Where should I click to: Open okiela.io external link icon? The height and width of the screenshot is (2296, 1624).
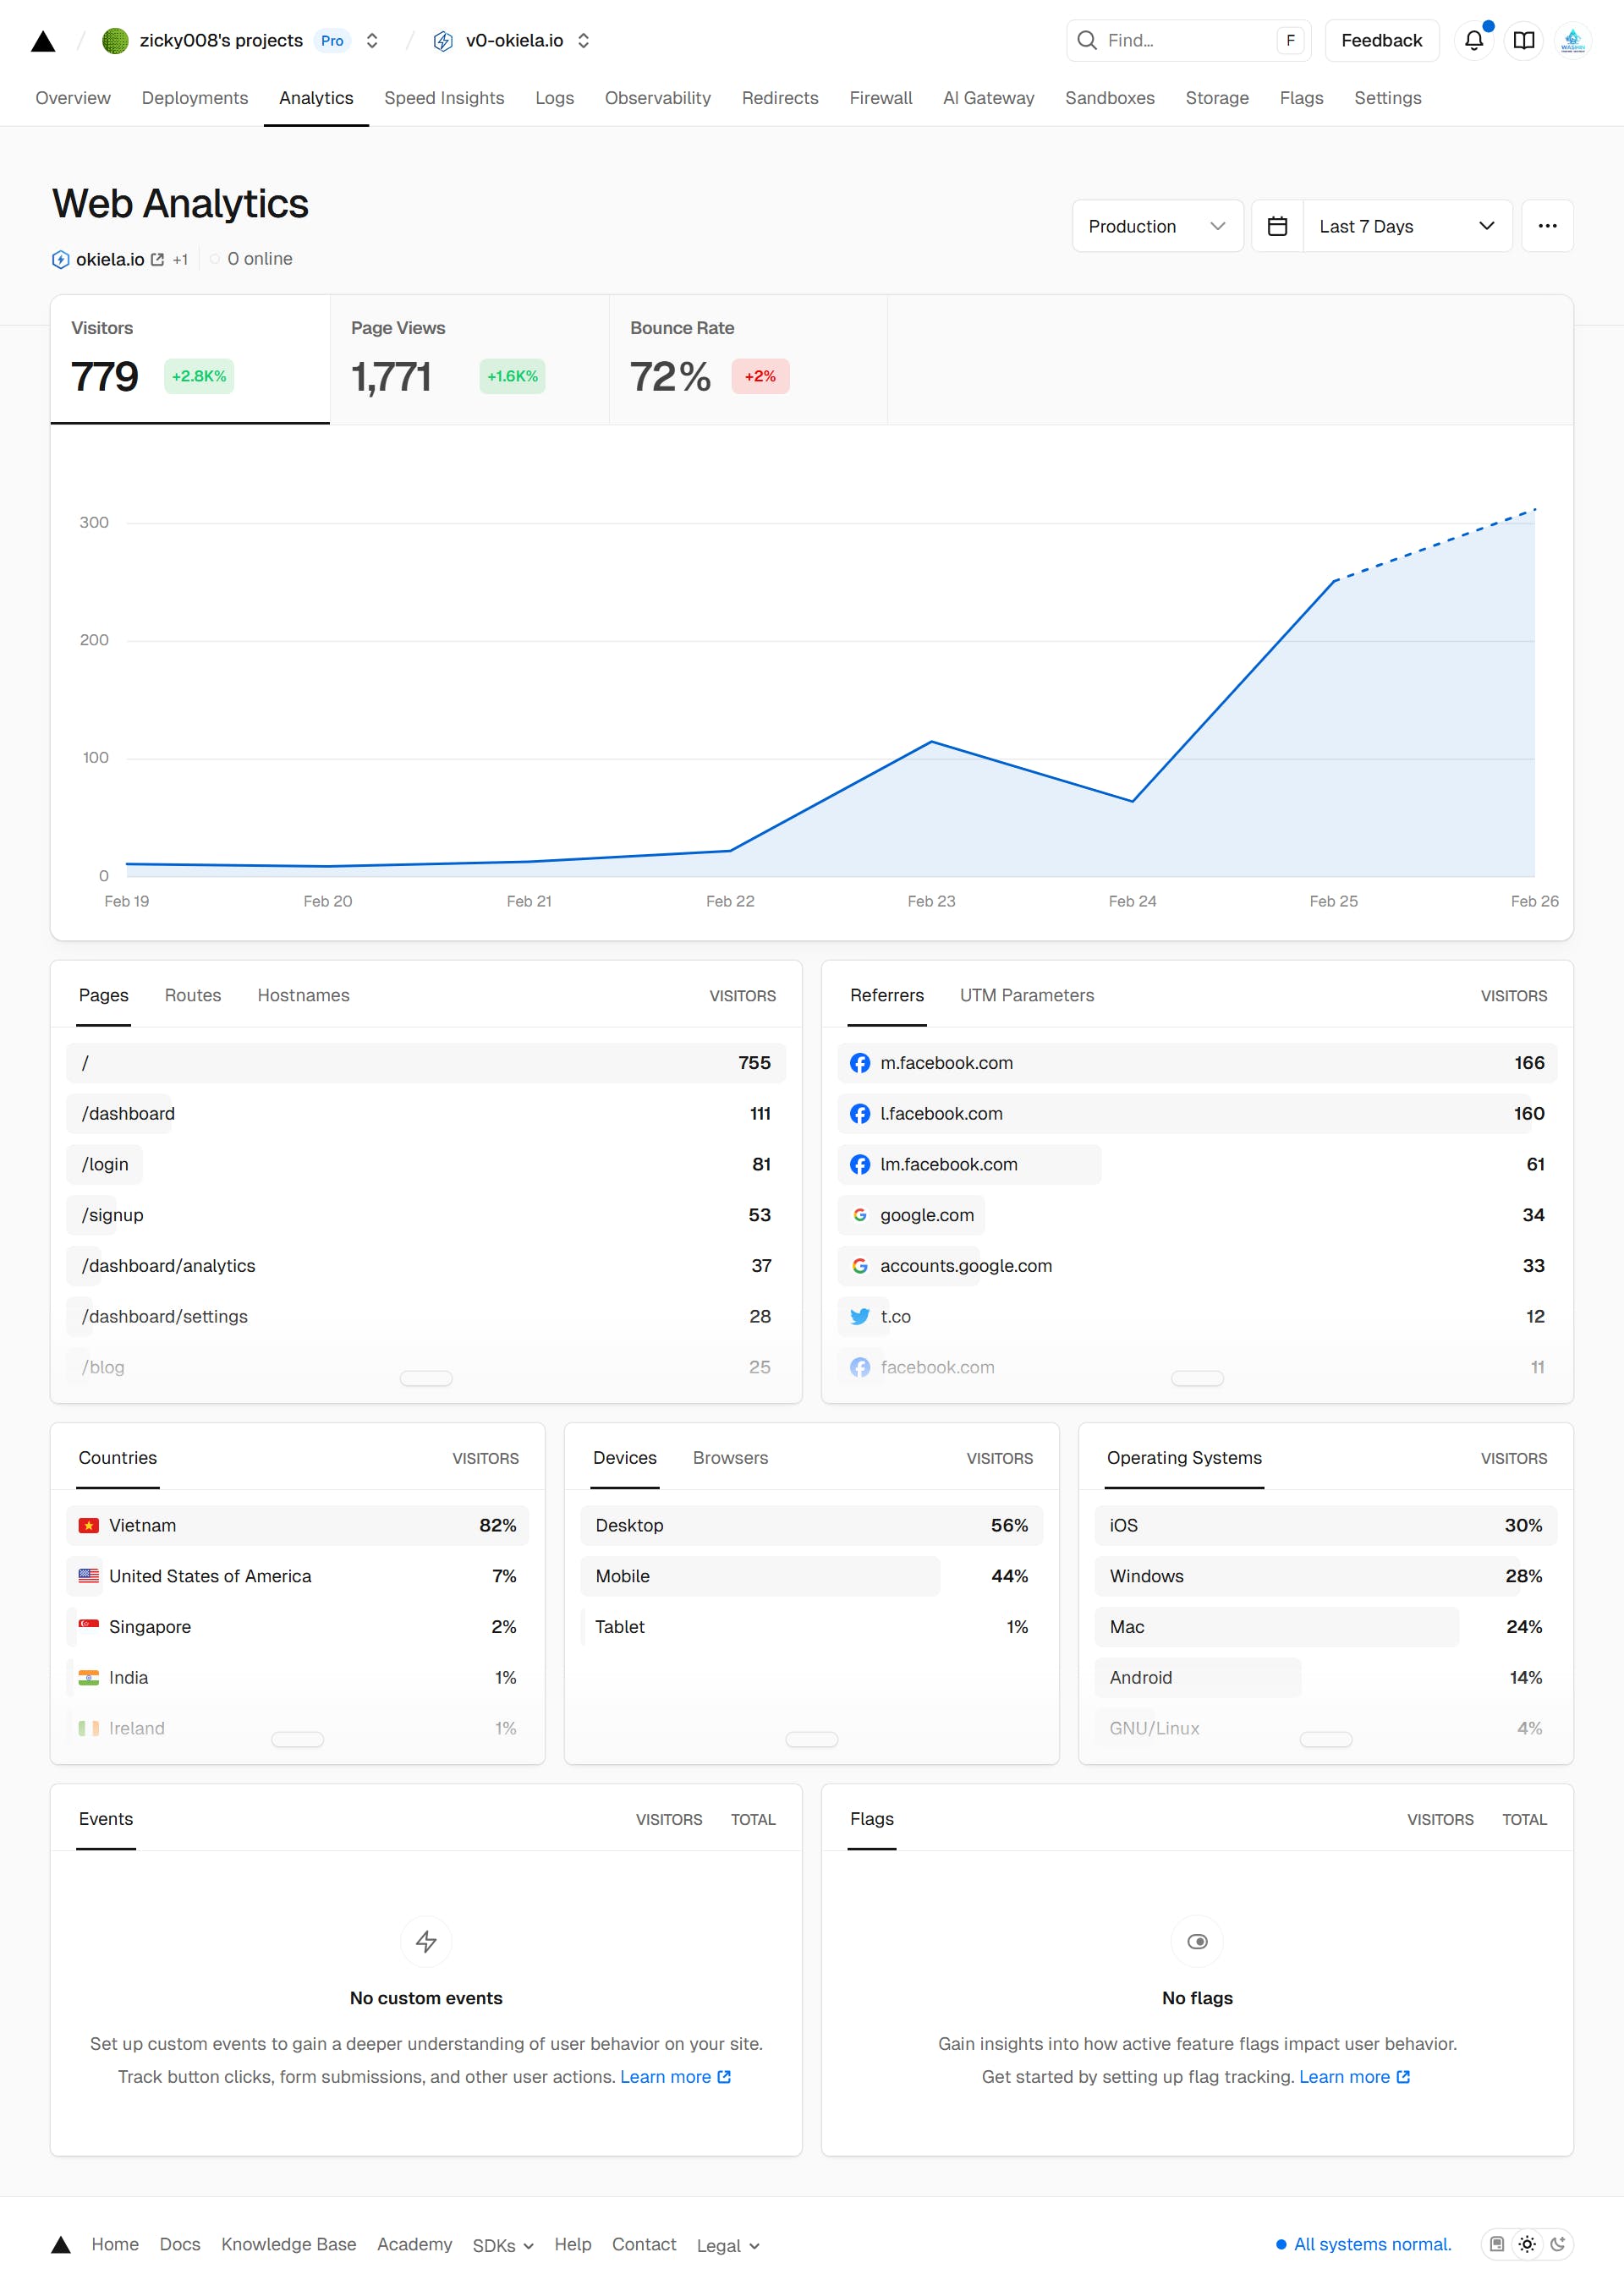click(157, 259)
